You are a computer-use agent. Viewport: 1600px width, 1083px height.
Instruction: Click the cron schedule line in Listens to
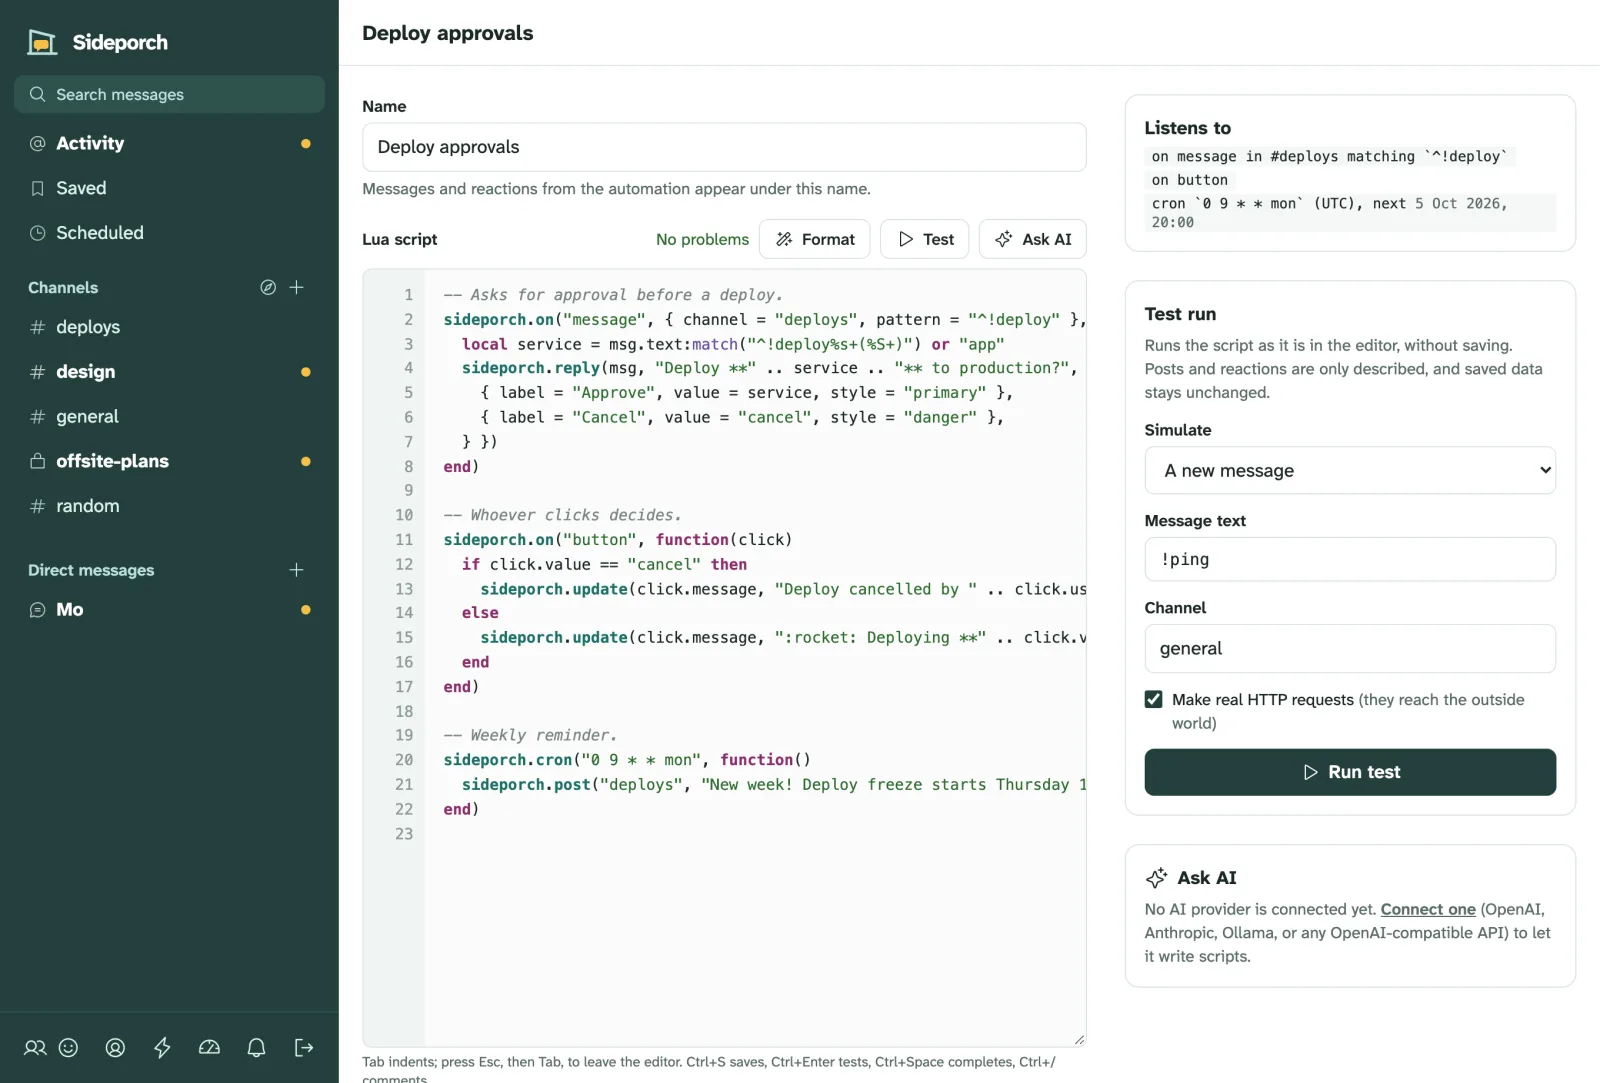tap(1350, 212)
